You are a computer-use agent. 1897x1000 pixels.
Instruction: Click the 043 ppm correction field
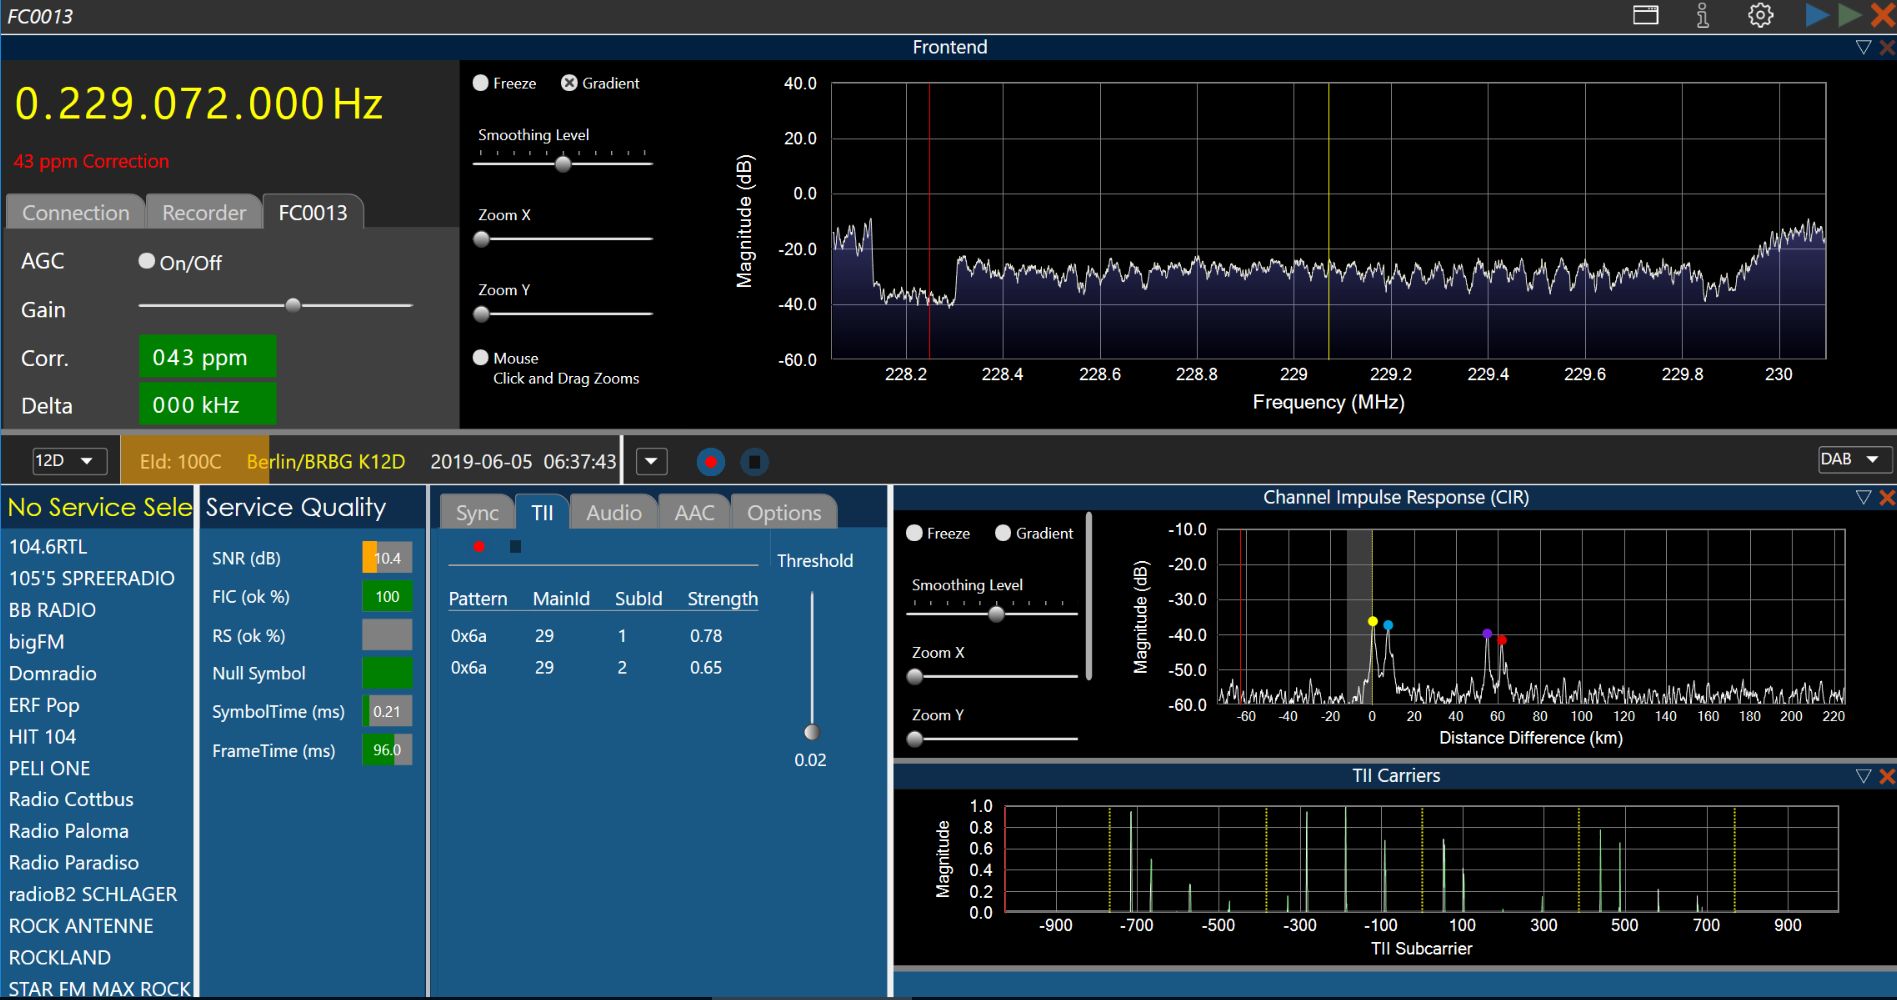(x=207, y=358)
